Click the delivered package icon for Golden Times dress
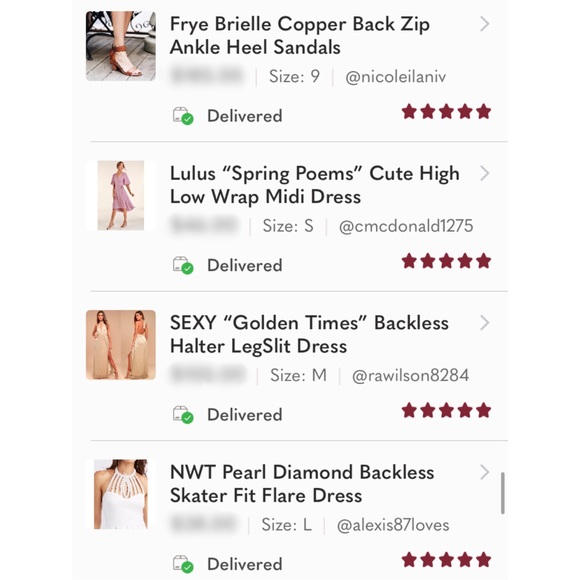Screen dimensions: 580x580 click(x=183, y=415)
